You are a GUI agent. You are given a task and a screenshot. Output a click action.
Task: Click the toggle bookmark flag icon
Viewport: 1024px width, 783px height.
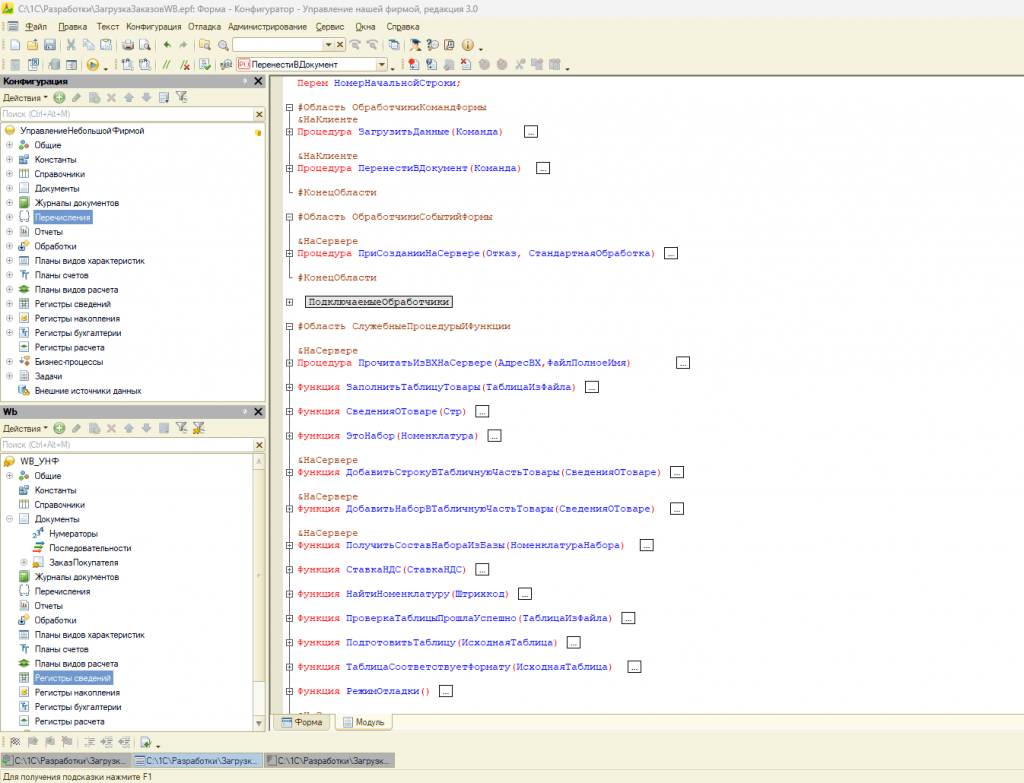click(x=15, y=742)
